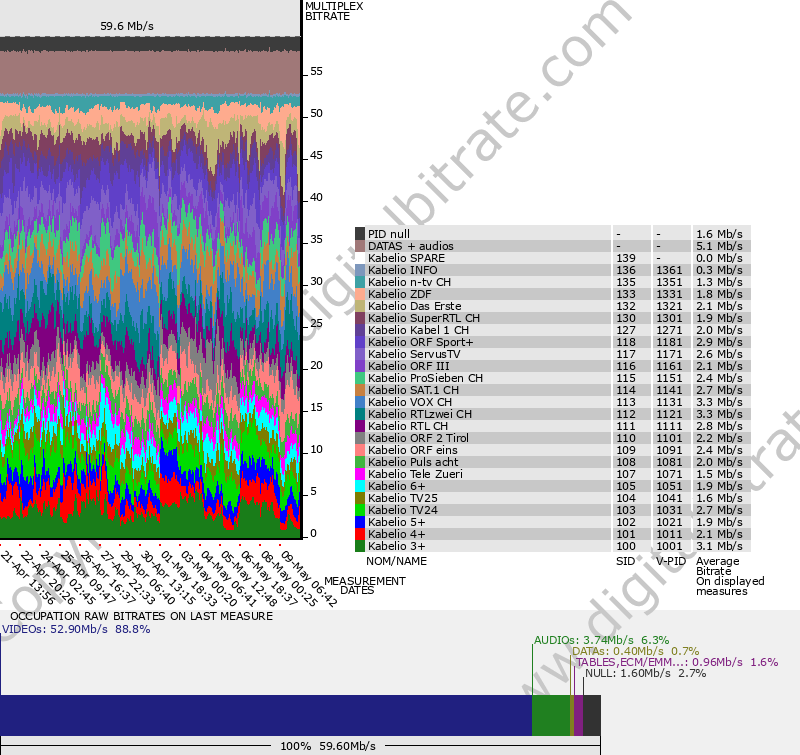Screen dimensions: 800x755
Task: Click the Kabelio 5+ blue legend swatch
Action: point(360,522)
